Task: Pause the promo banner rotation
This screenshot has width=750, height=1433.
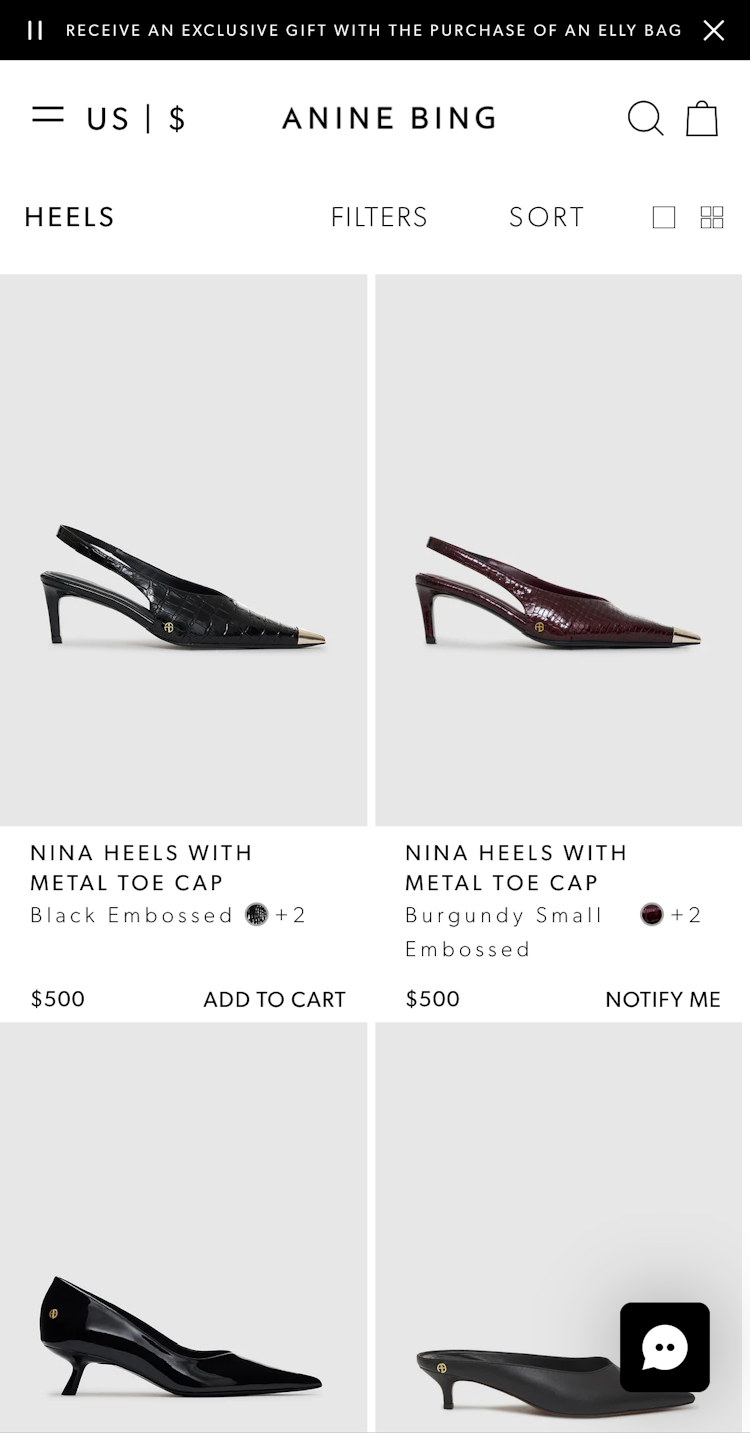Action: tap(35, 30)
